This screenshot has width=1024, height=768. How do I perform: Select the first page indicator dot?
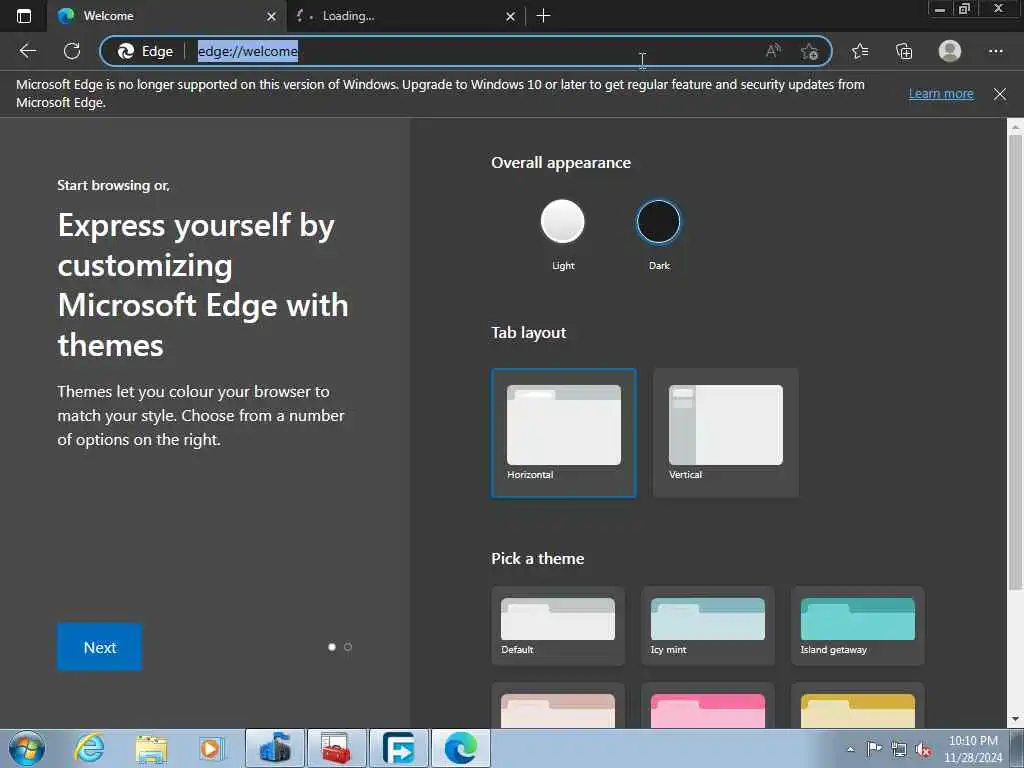coord(332,647)
